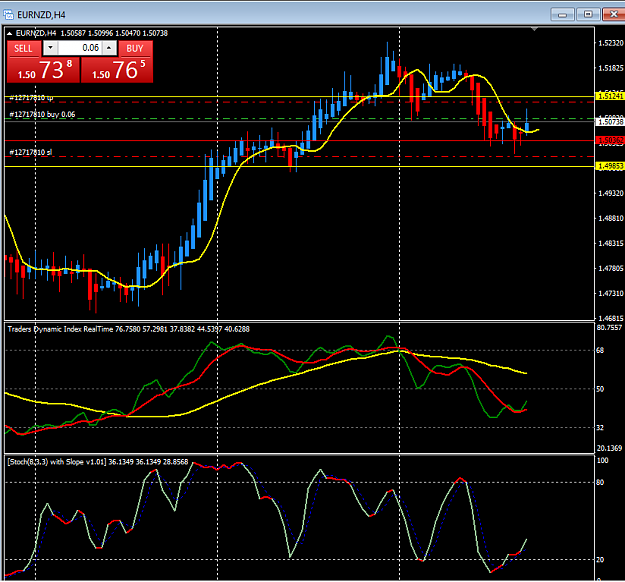Image resolution: width=625 pixels, height=582 pixels.
Task: Click the EURNZD,H4 chart window icon
Action: pos(8,15)
